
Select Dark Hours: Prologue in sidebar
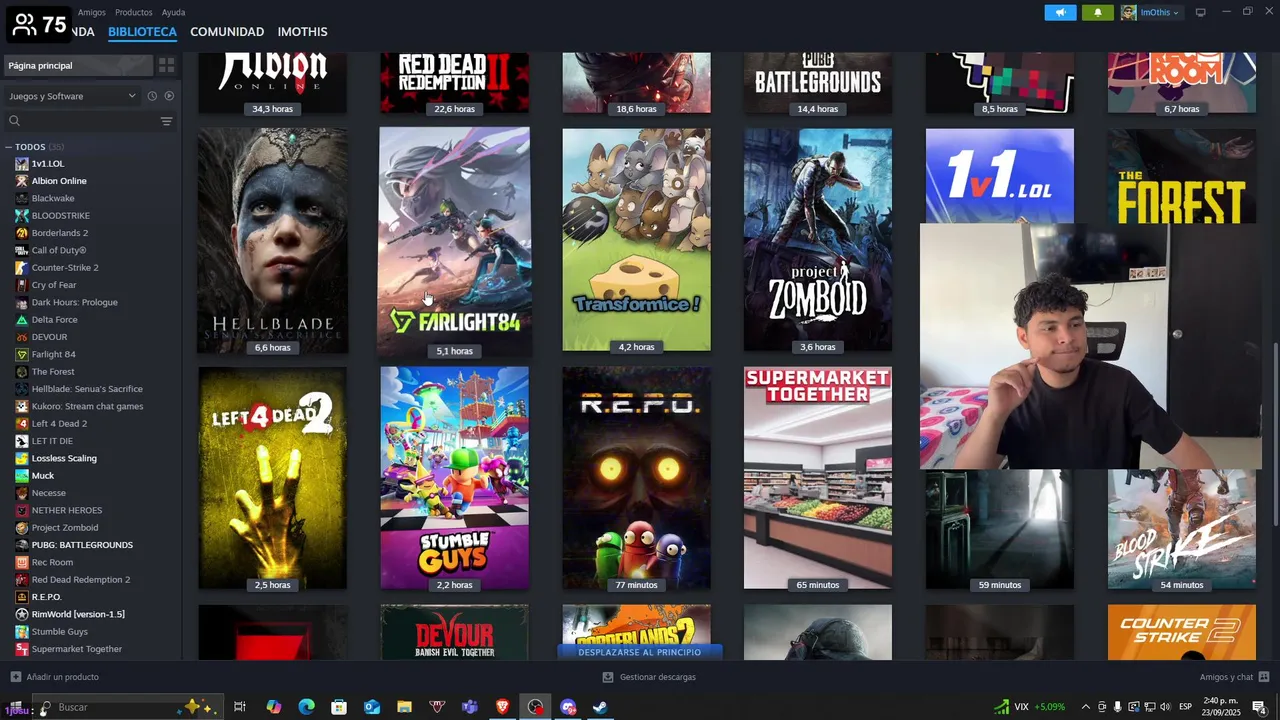74,302
